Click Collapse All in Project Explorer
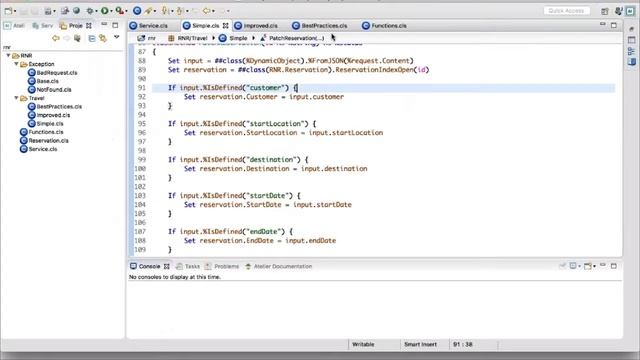Image resolution: width=640 pixels, height=360 pixels. click(x=92, y=38)
